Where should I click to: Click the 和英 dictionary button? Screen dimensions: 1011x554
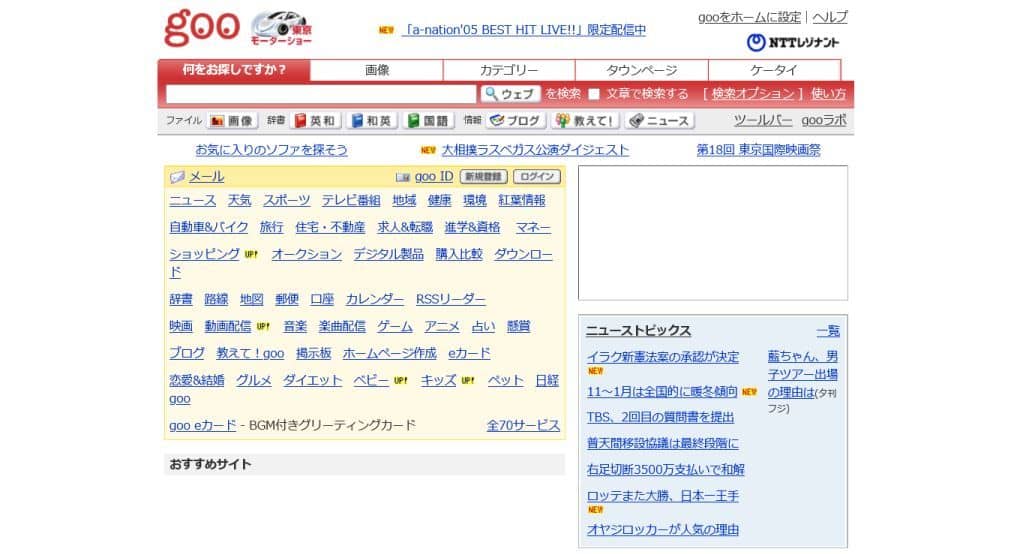click(372, 121)
